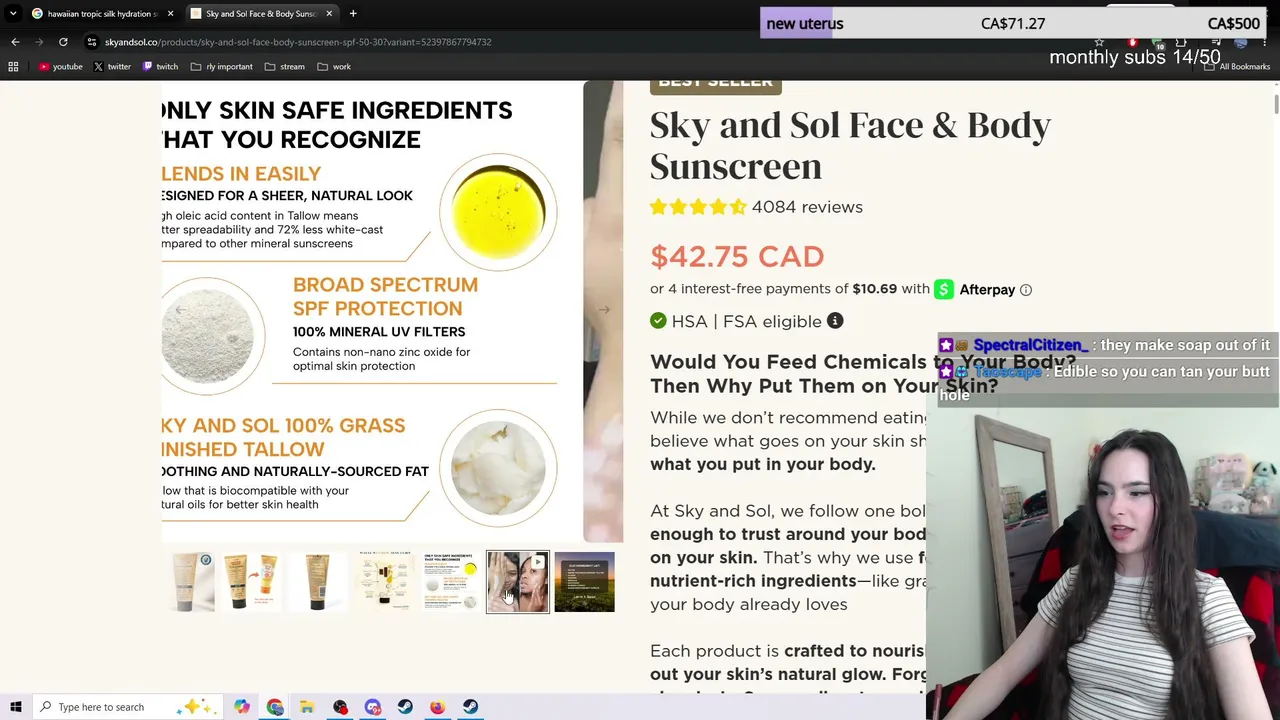Close the Sky and Sol Face & Body tab
This screenshot has height=720, width=1280.
(x=329, y=14)
